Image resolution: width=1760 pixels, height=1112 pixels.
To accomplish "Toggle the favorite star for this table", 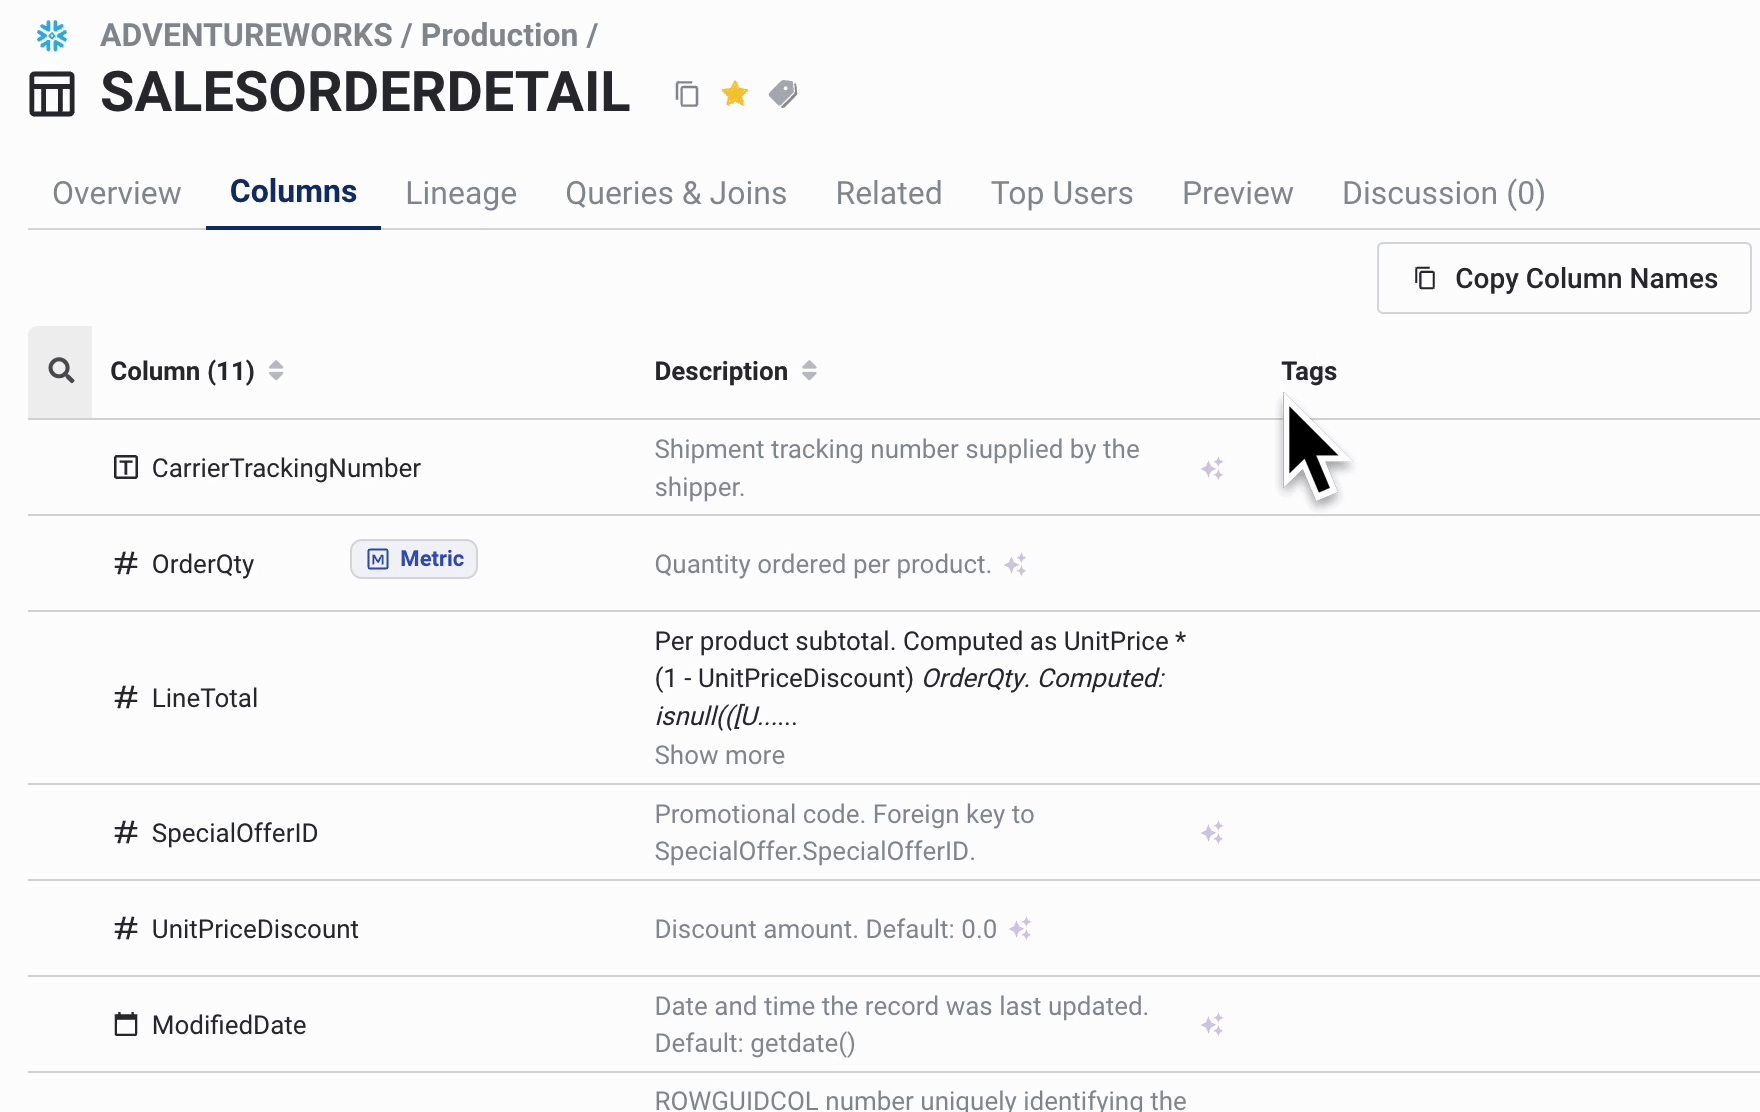I will click(x=735, y=94).
